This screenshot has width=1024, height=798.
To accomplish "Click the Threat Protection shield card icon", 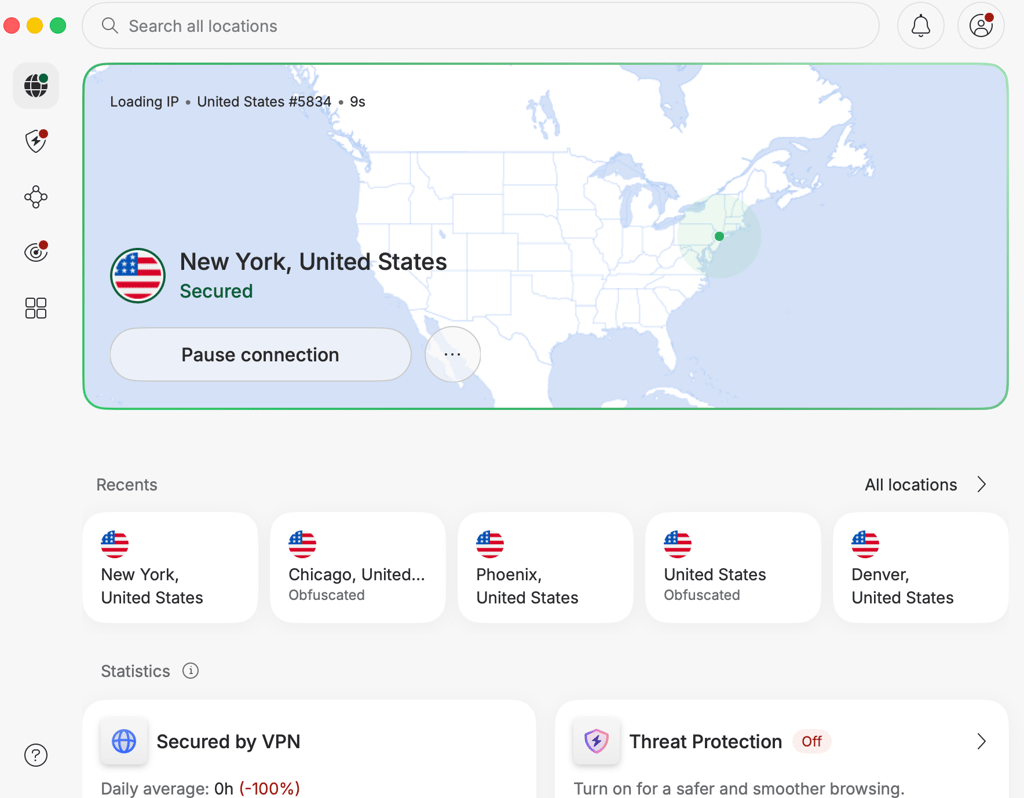I will [x=596, y=741].
